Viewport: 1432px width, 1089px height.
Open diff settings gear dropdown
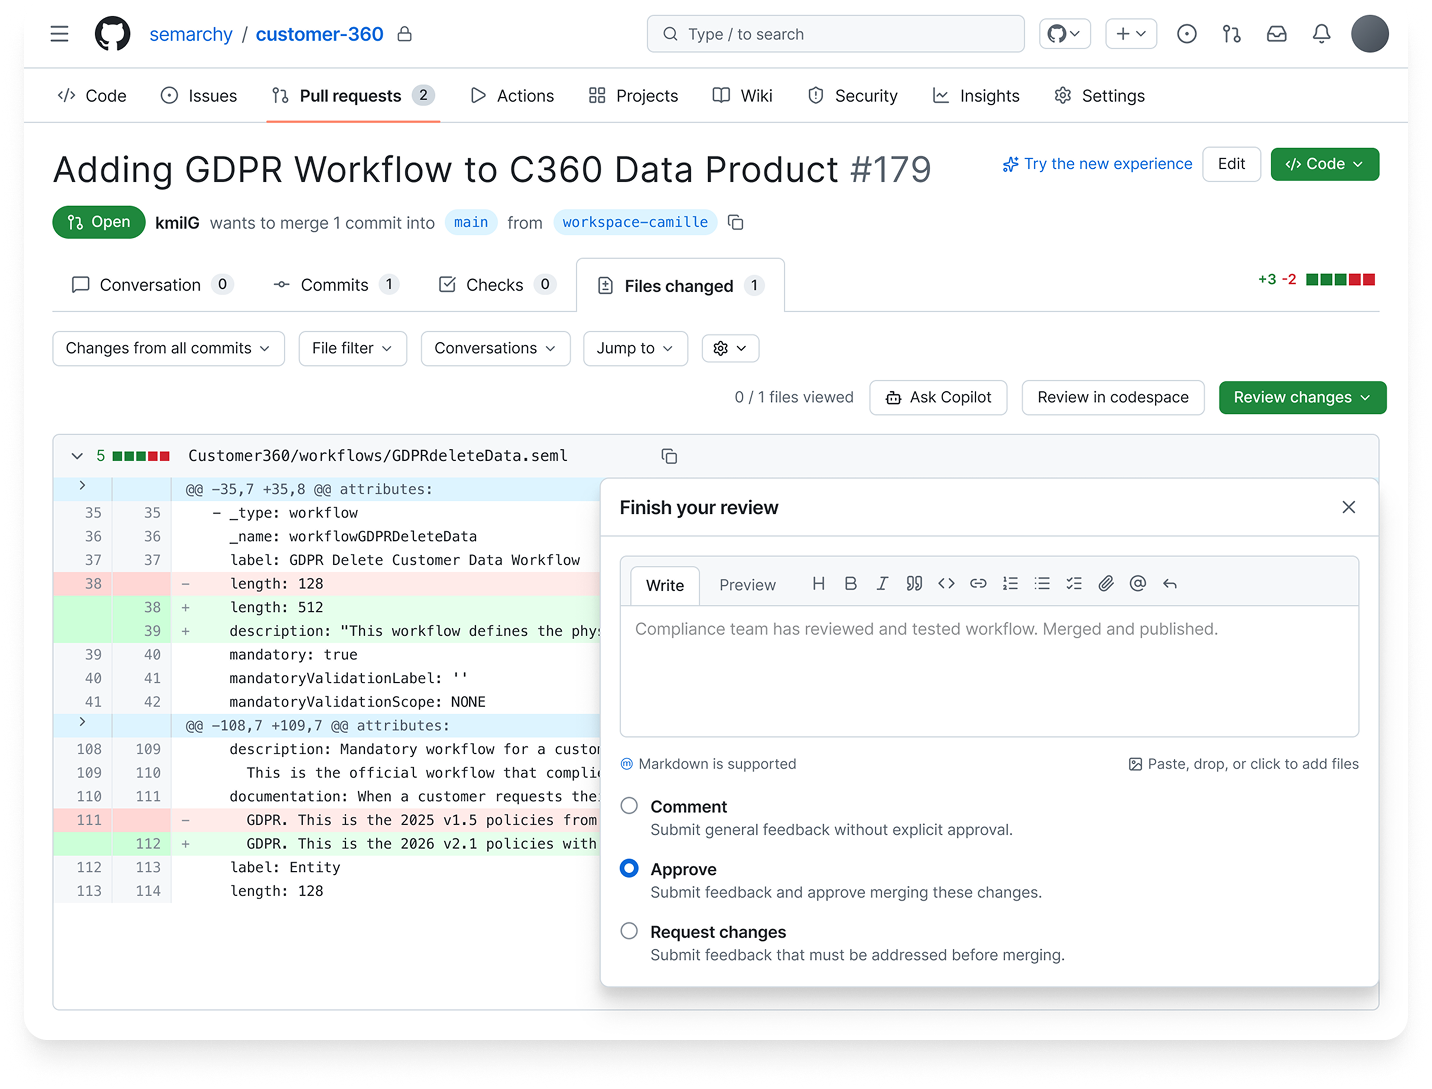click(730, 348)
